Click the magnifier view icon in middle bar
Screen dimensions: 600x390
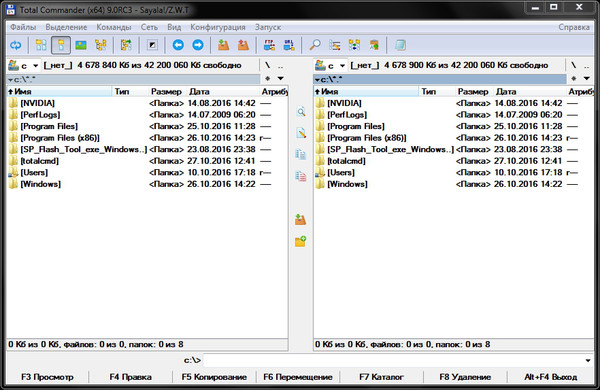tap(301, 111)
